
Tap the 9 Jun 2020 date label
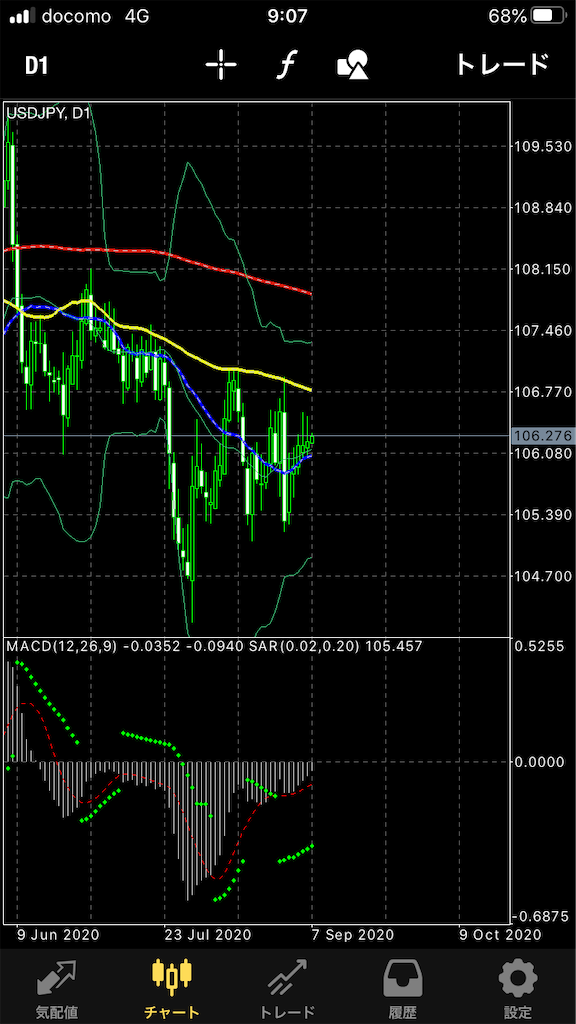coord(59,935)
